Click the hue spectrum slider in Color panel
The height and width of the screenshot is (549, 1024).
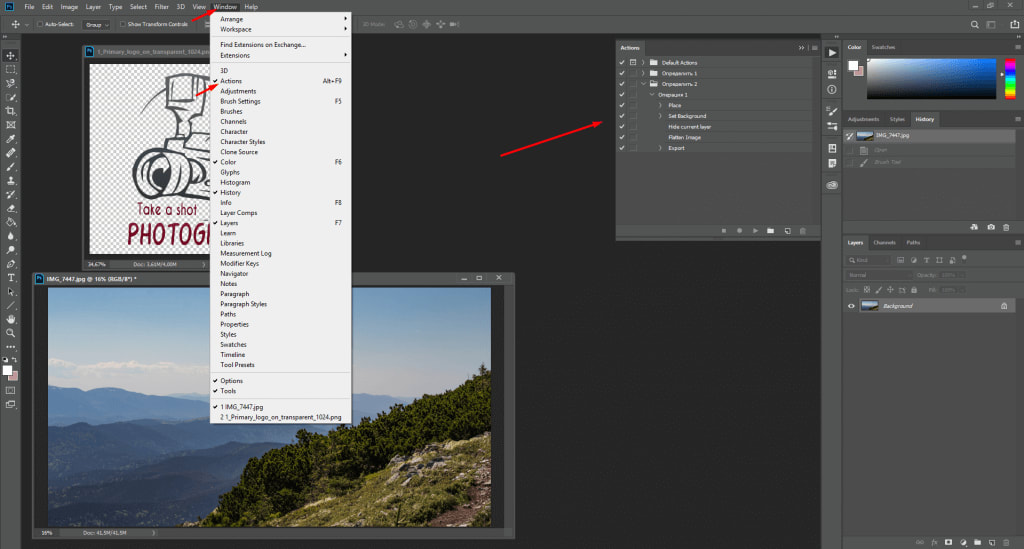(1010, 79)
